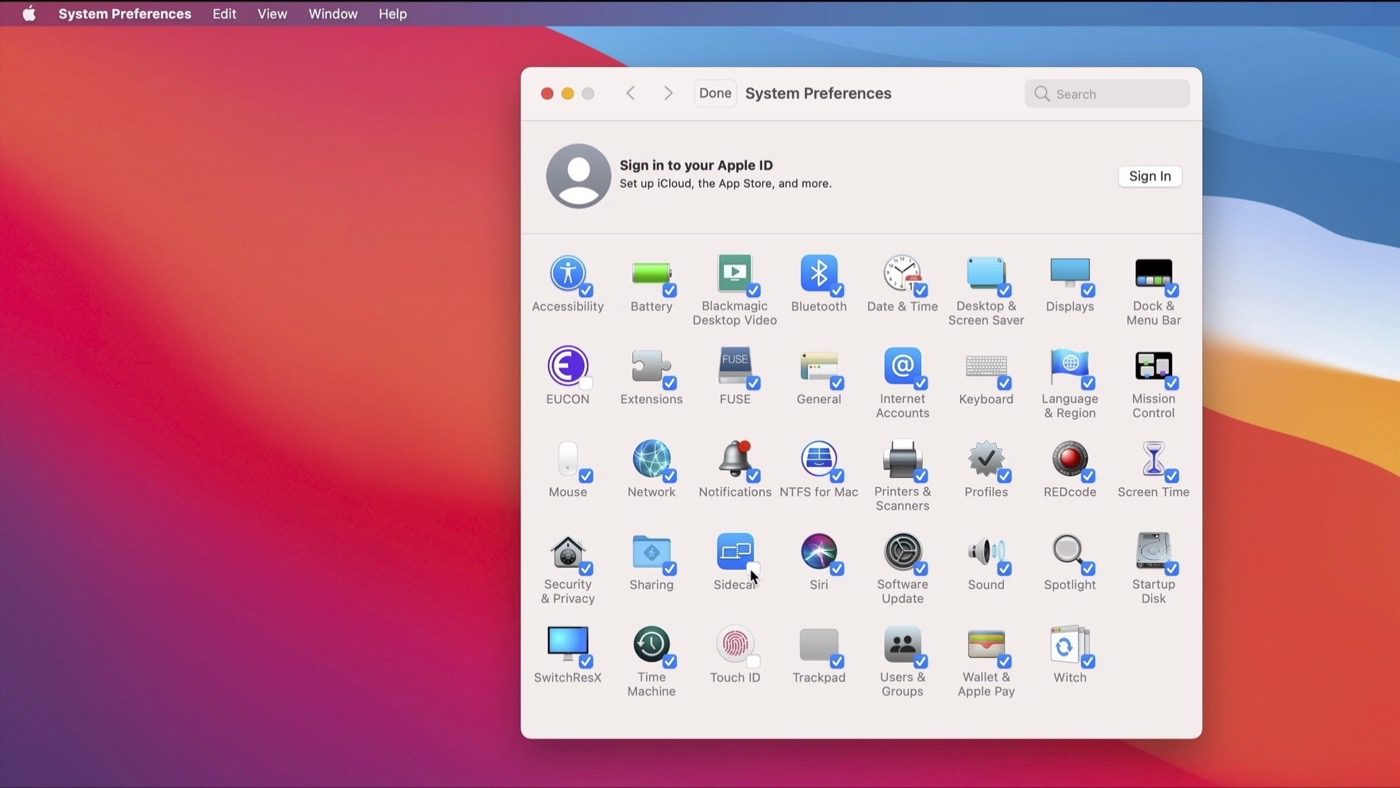Open the Edit menu
Screen dimensions: 1400x788
tap(224, 14)
